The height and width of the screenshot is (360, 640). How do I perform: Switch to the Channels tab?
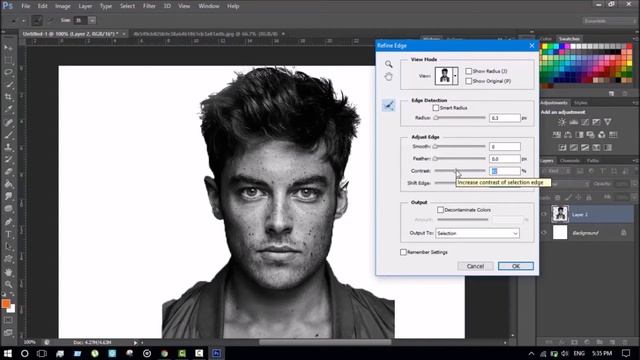[569, 161]
